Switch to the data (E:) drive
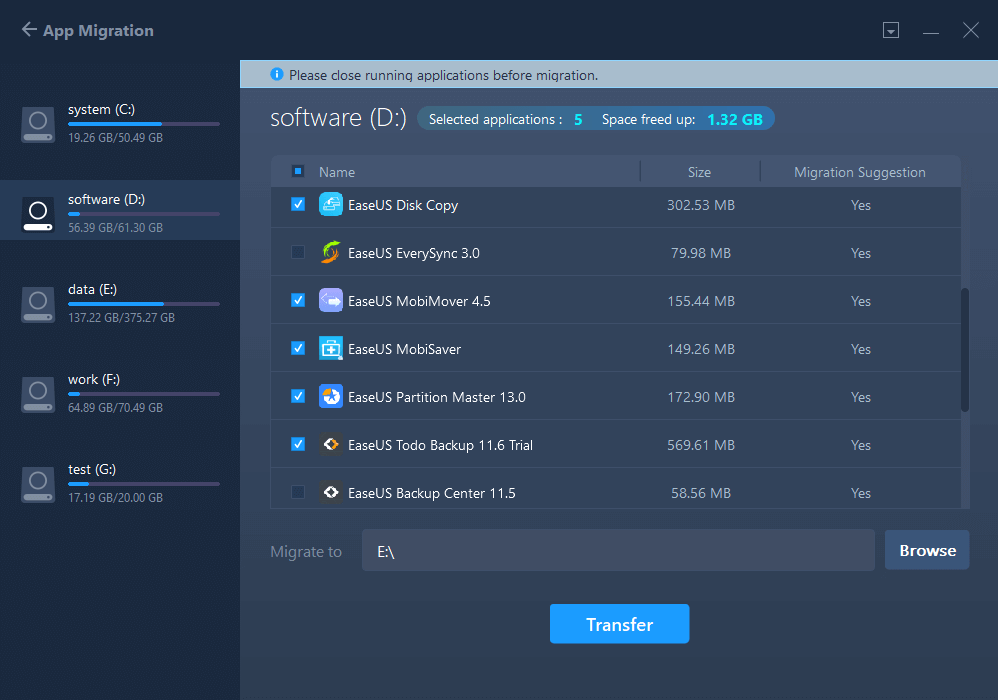Image resolution: width=998 pixels, height=700 pixels. [120, 303]
